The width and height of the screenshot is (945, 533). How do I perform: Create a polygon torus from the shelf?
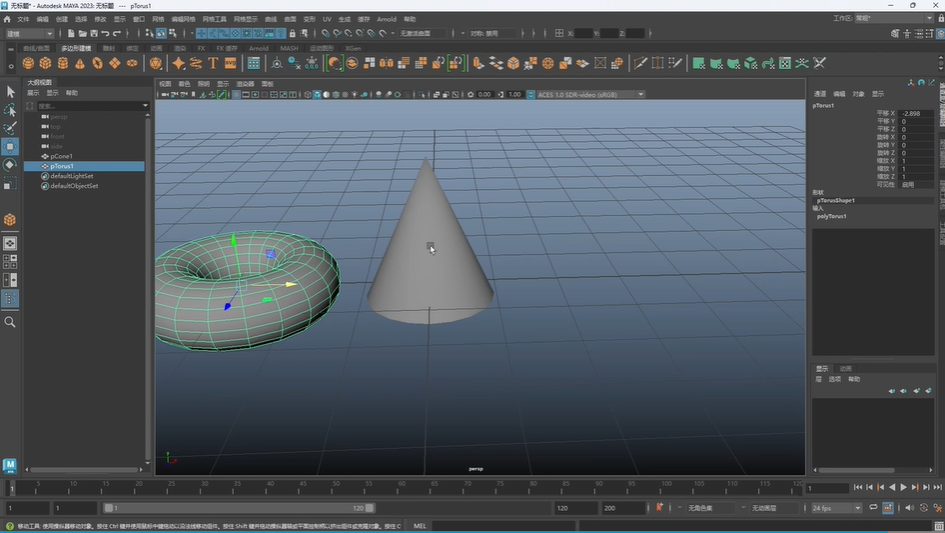97,63
